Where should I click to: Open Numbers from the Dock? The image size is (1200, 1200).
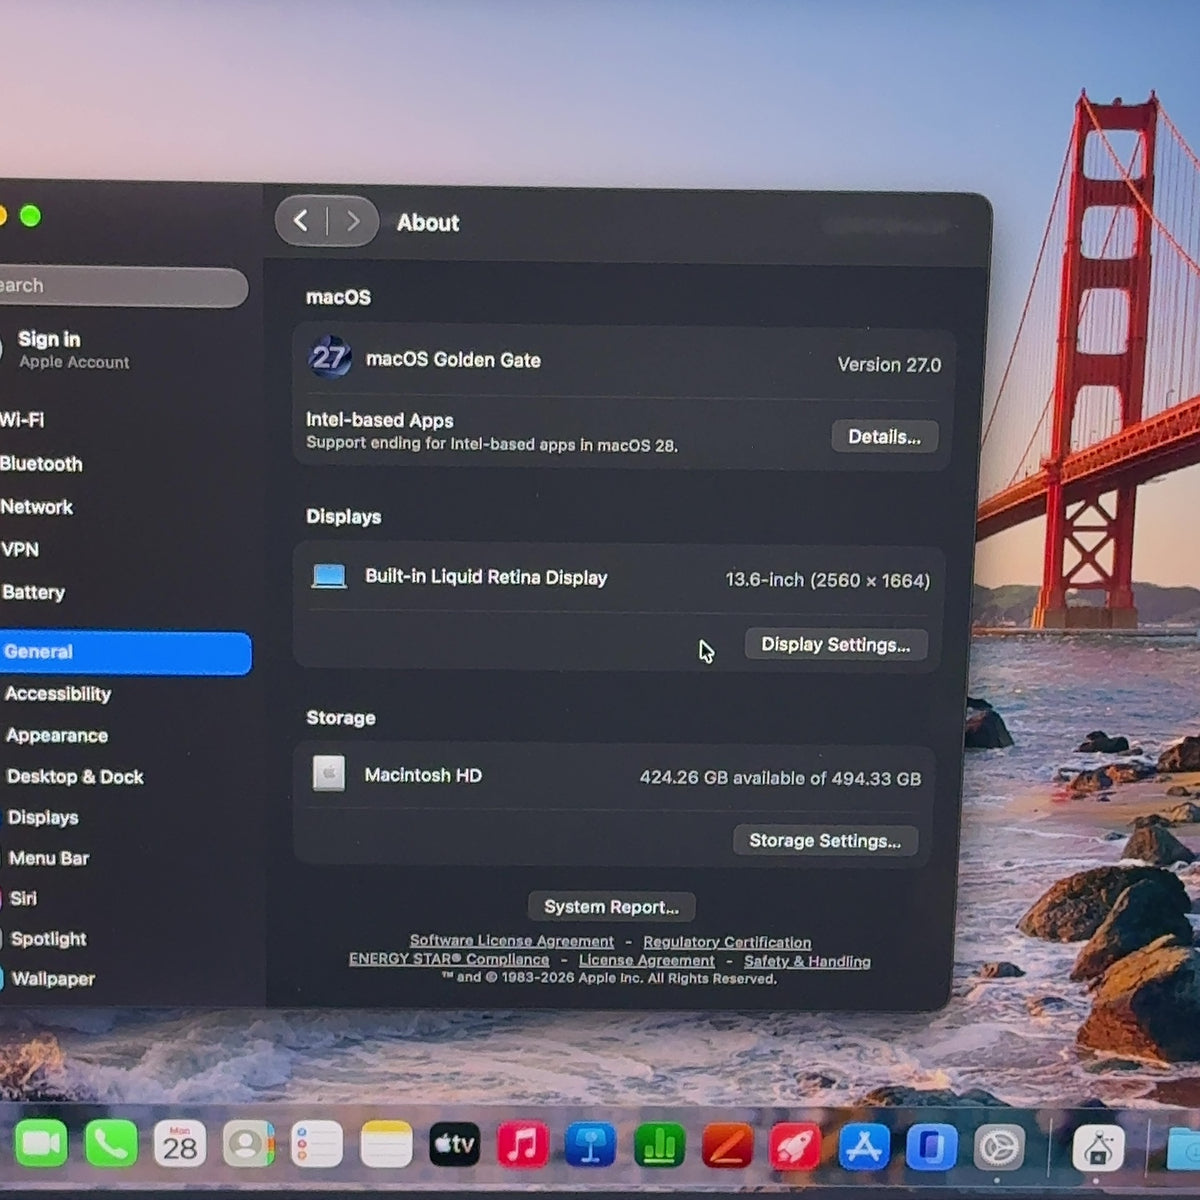pyautogui.click(x=659, y=1147)
